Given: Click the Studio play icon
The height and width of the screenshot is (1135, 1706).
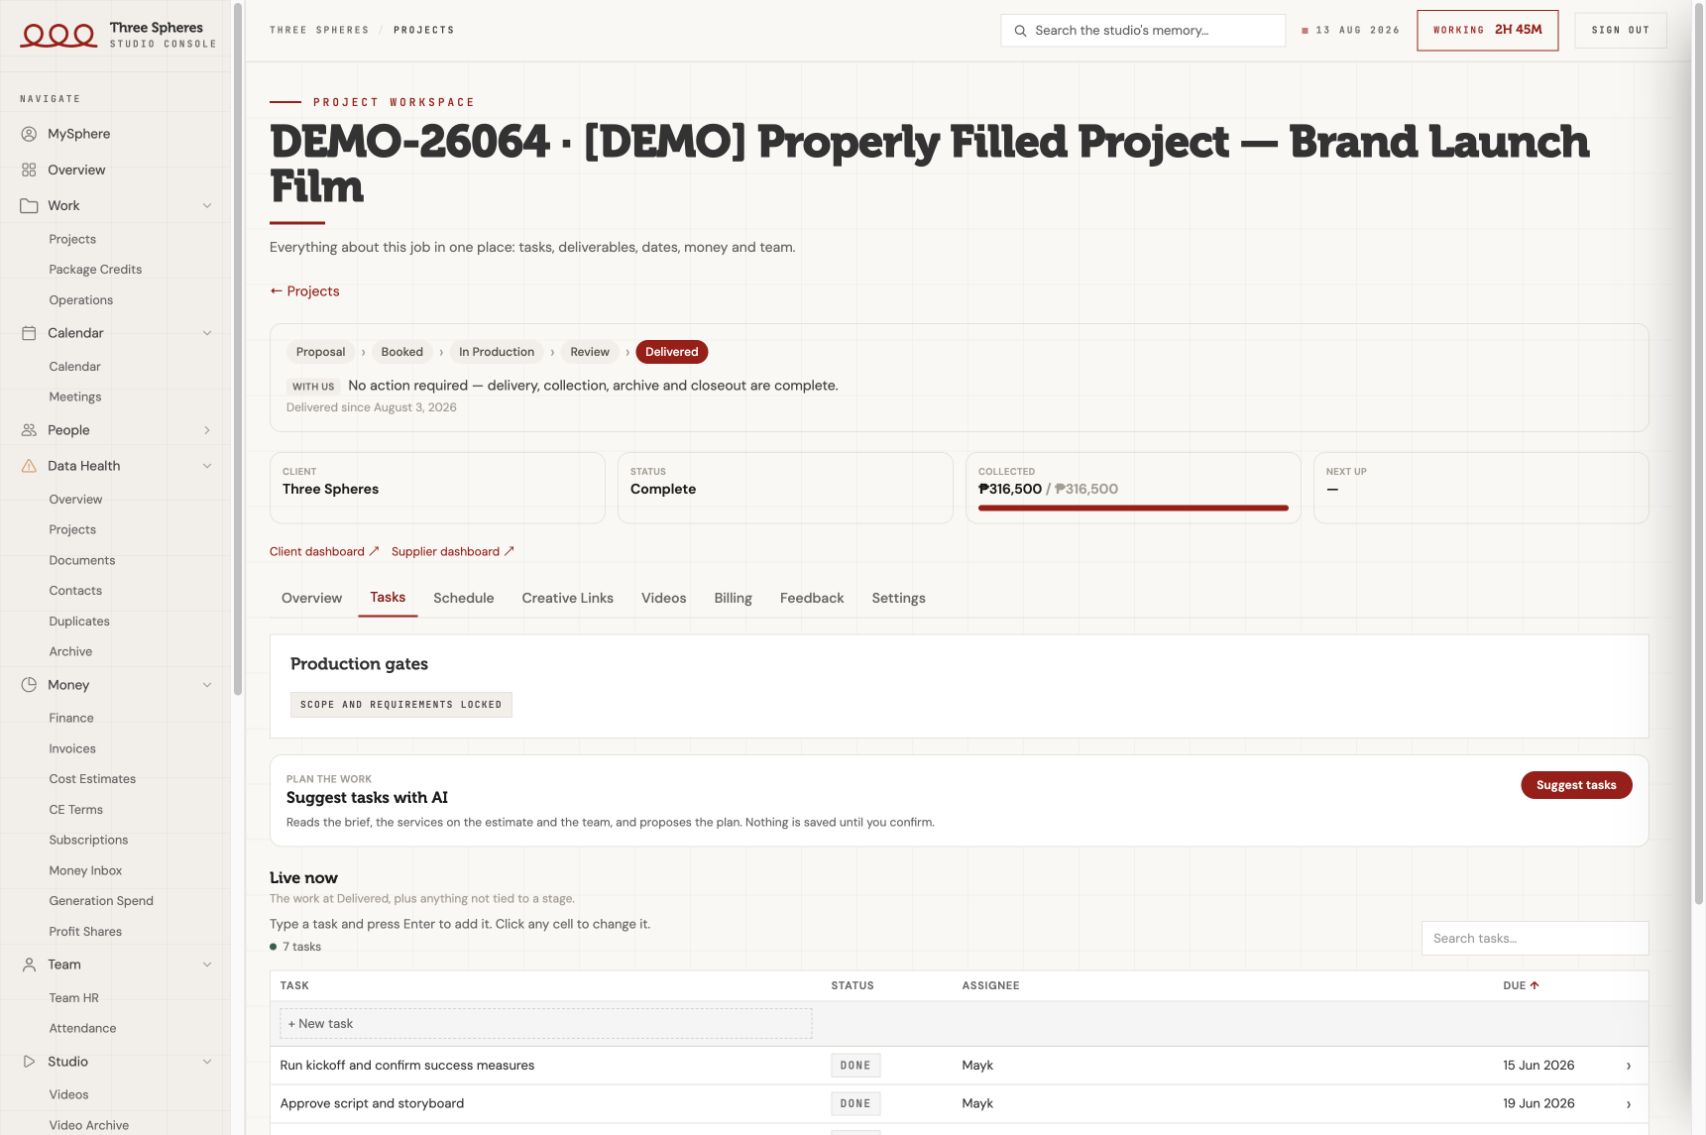Looking at the screenshot, I should click(x=29, y=1062).
